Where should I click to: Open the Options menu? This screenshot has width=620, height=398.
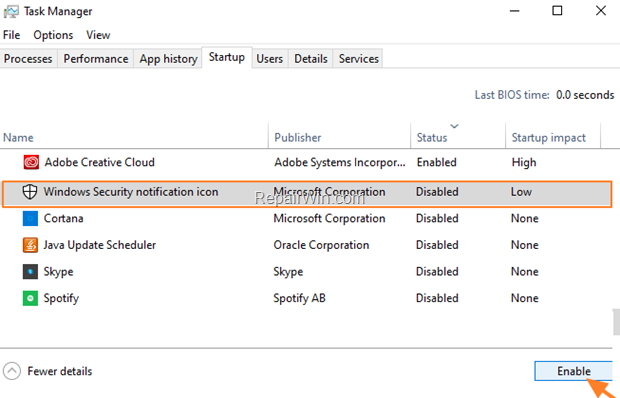53,35
